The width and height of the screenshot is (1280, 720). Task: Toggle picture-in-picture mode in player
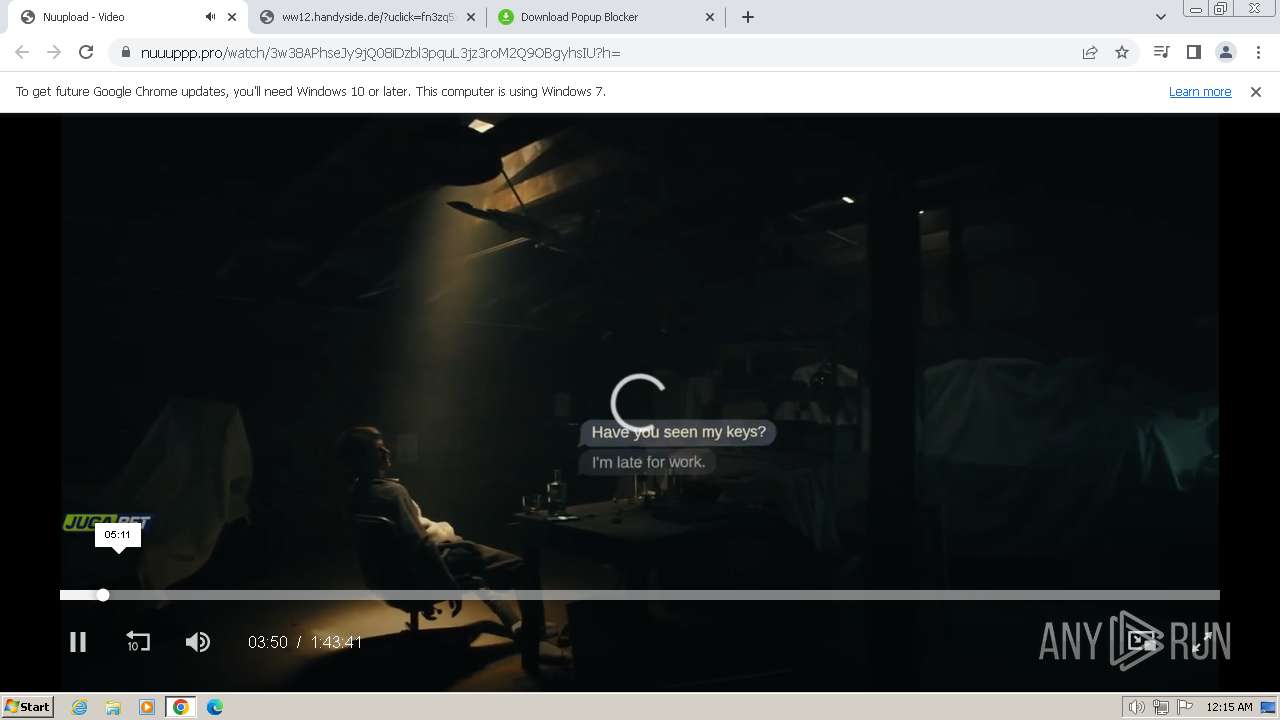(x=1143, y=642)
